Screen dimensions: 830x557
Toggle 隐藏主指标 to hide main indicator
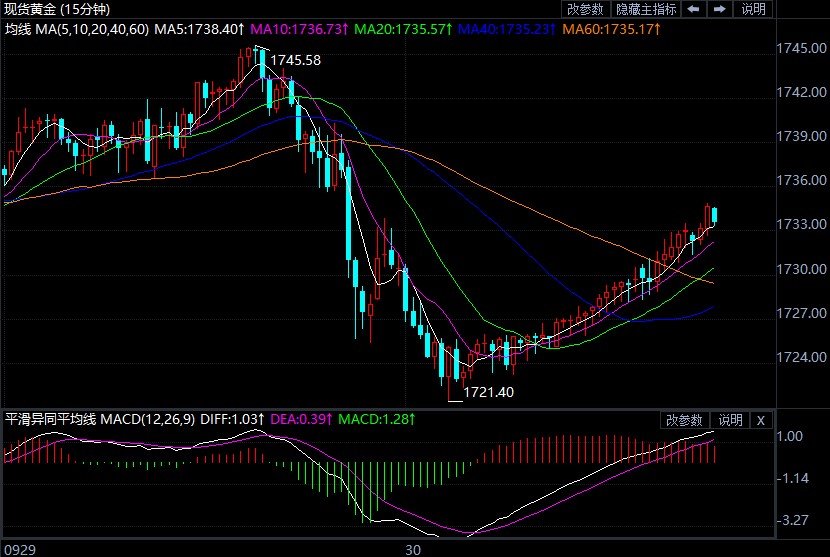tap(646, 9)
